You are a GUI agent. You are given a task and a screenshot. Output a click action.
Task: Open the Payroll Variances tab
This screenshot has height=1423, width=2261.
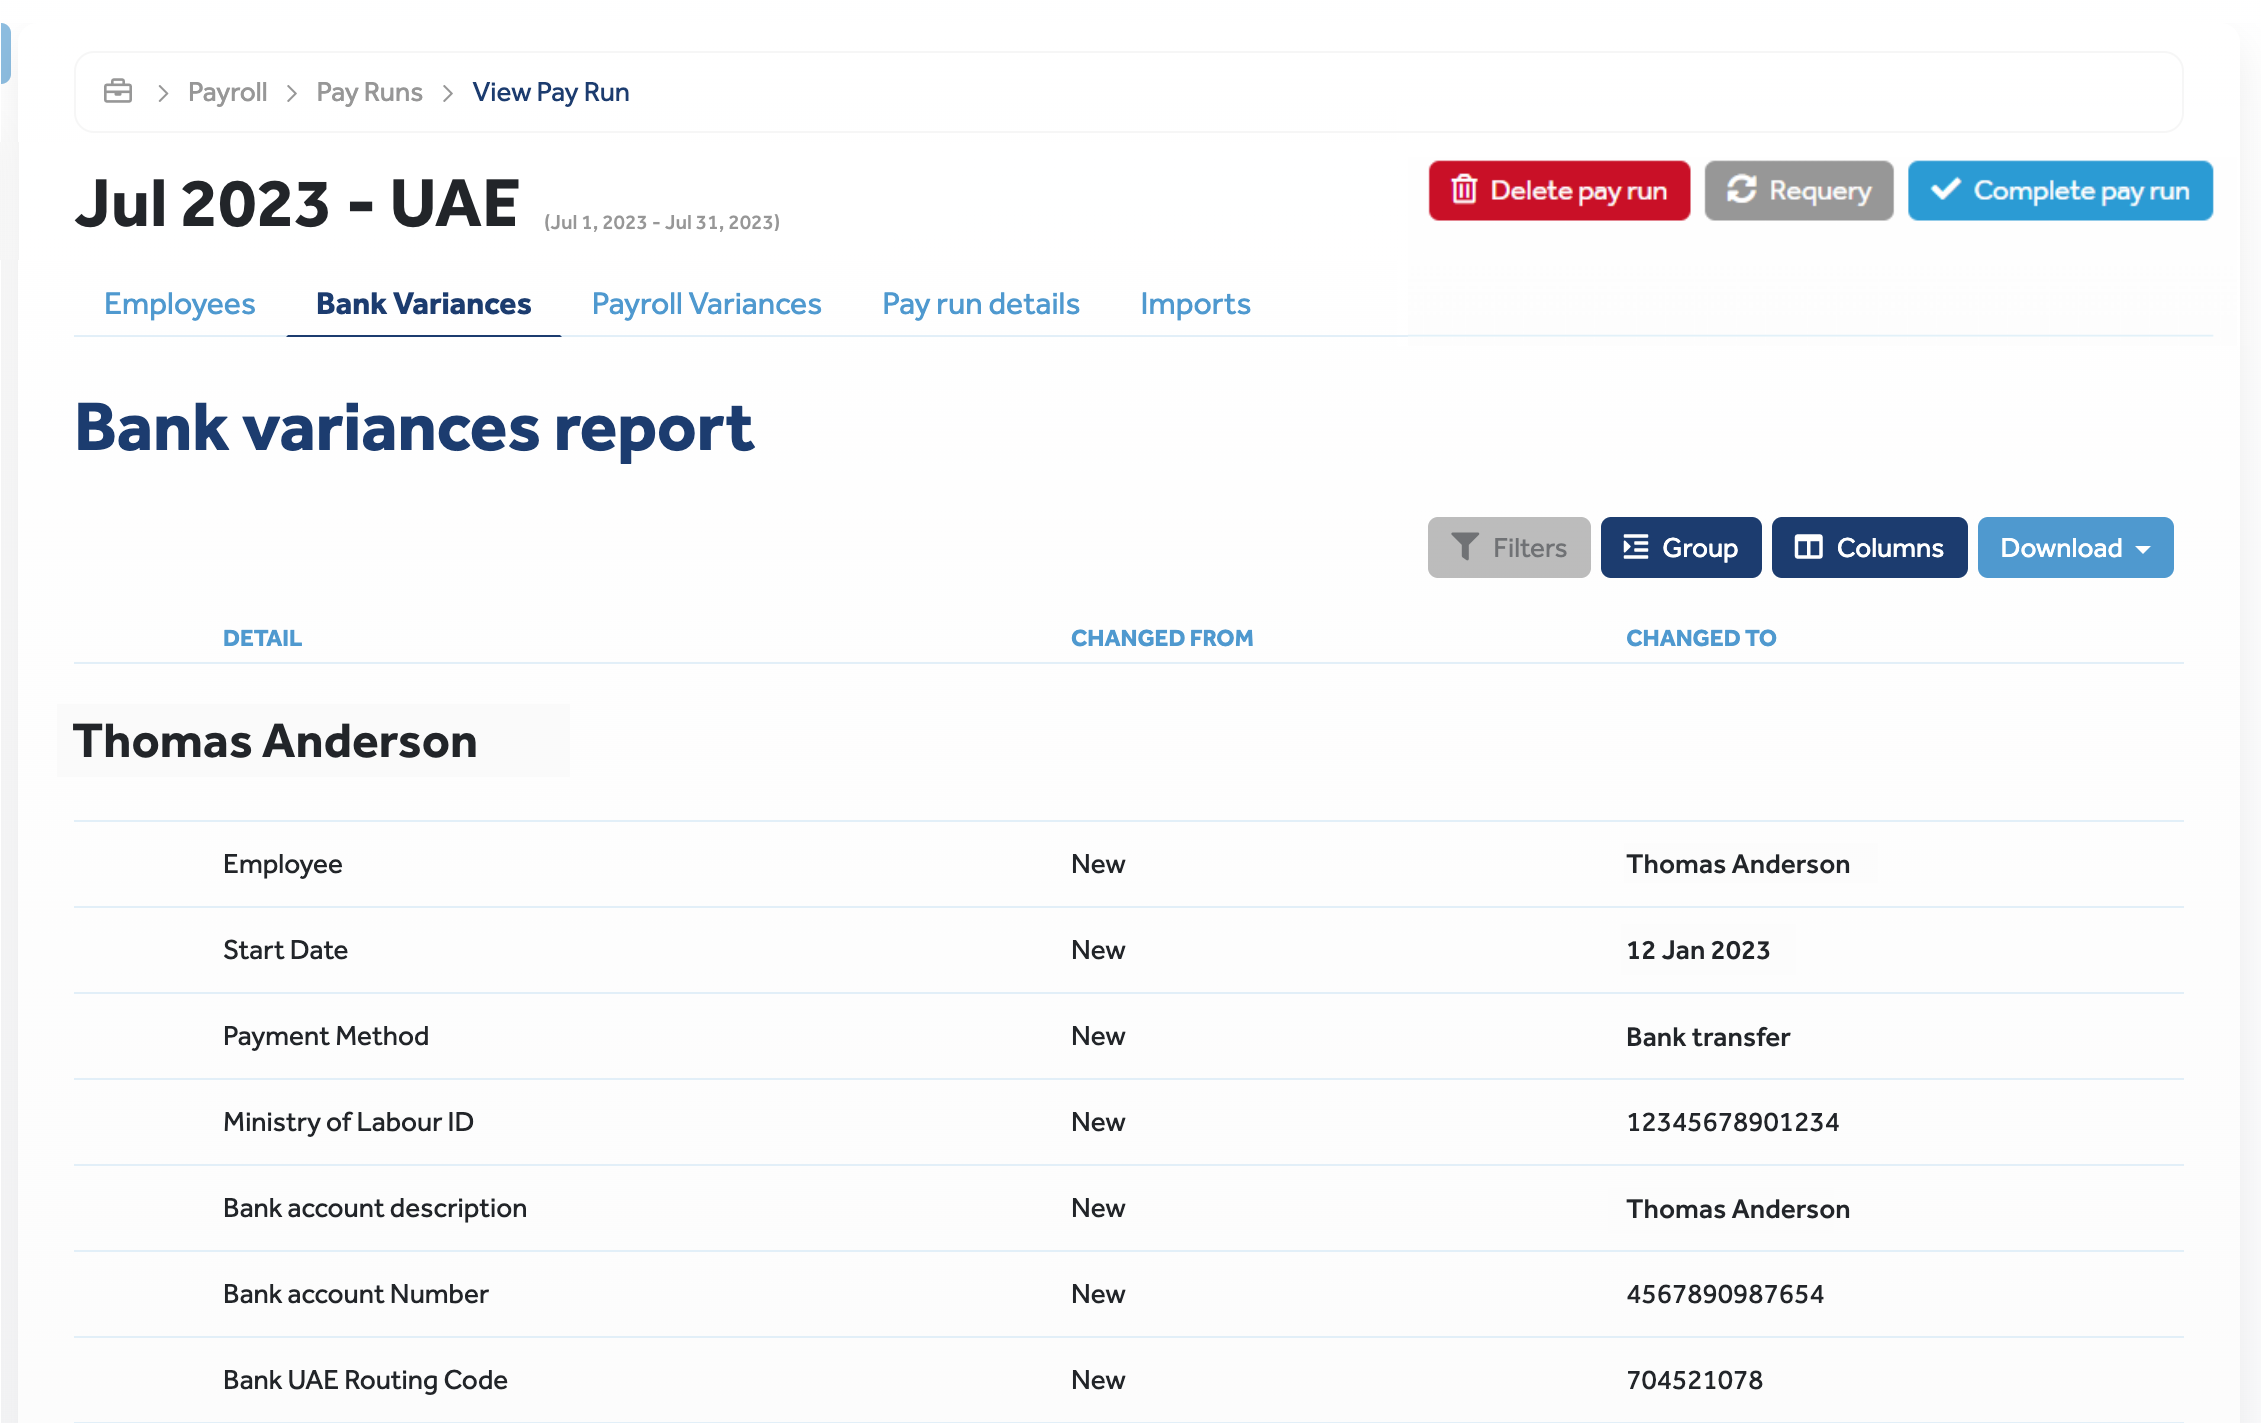tap(706, 304)
